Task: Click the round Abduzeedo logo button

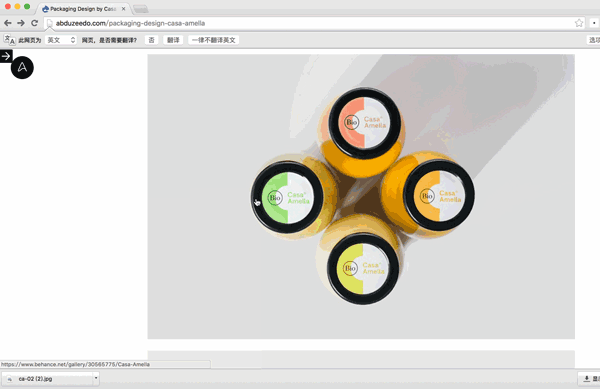Action: click(x=22, y=68)
